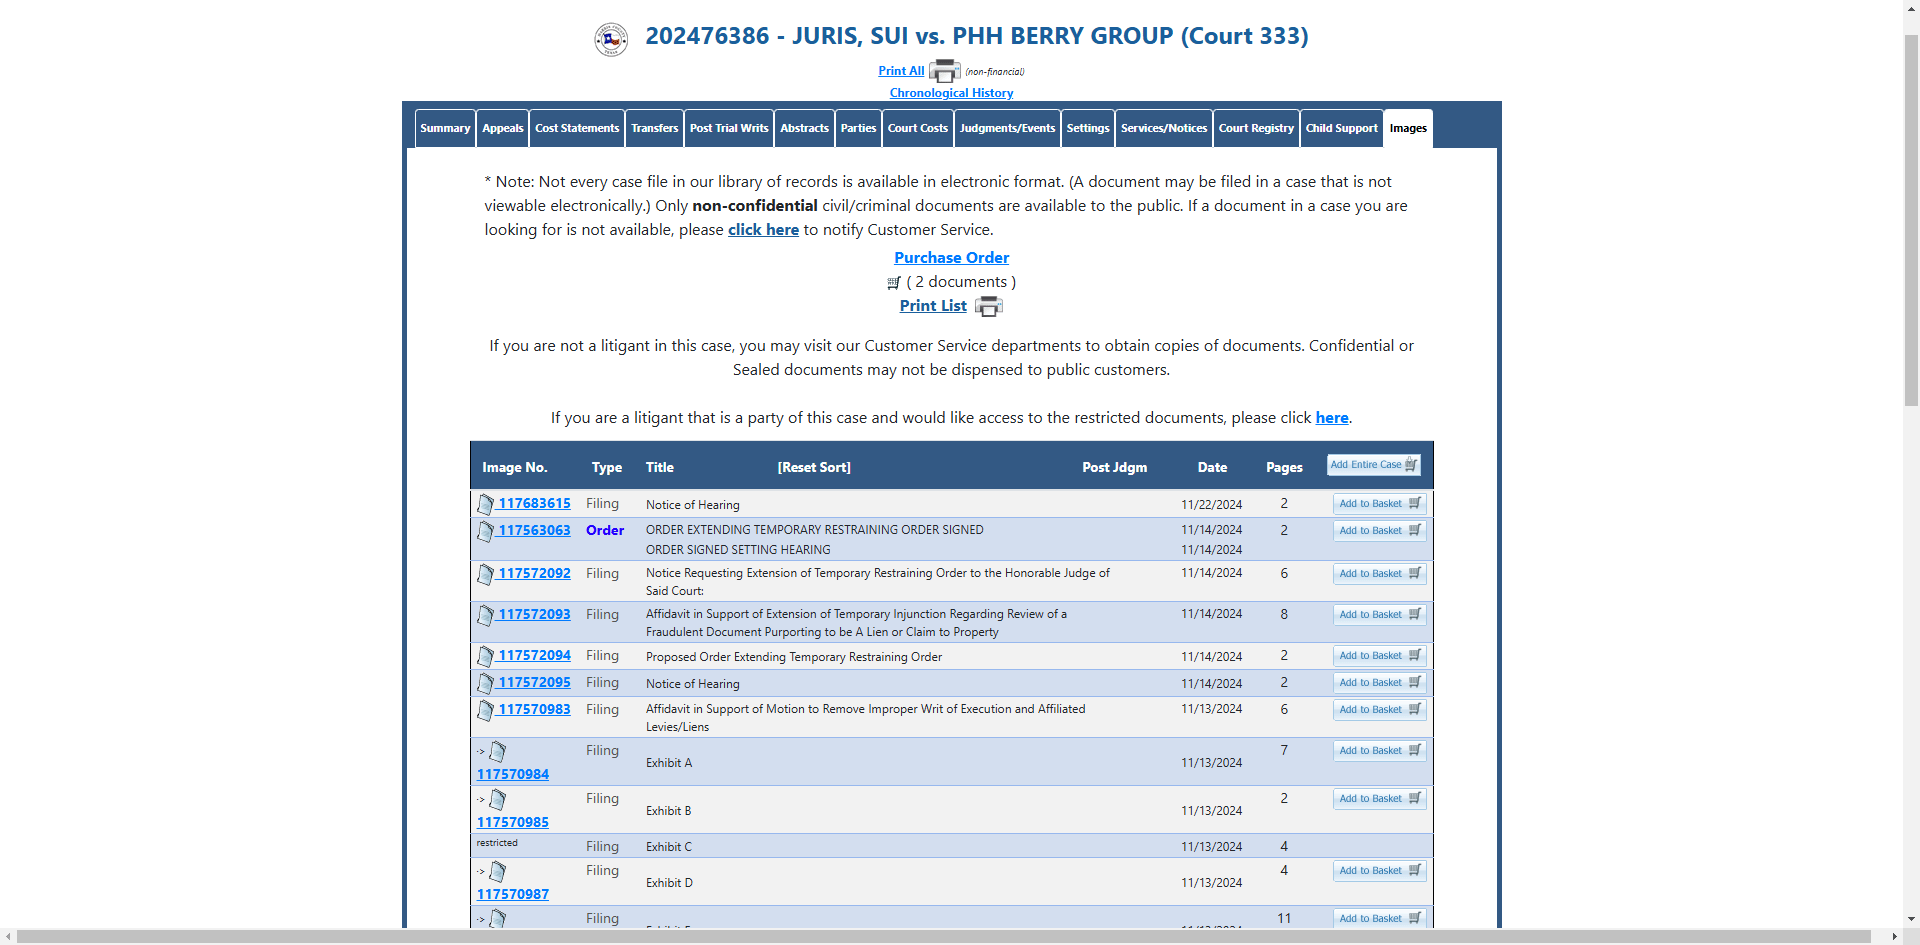
Task: Open image number link 117683615
Action: (x=535, y=504)
